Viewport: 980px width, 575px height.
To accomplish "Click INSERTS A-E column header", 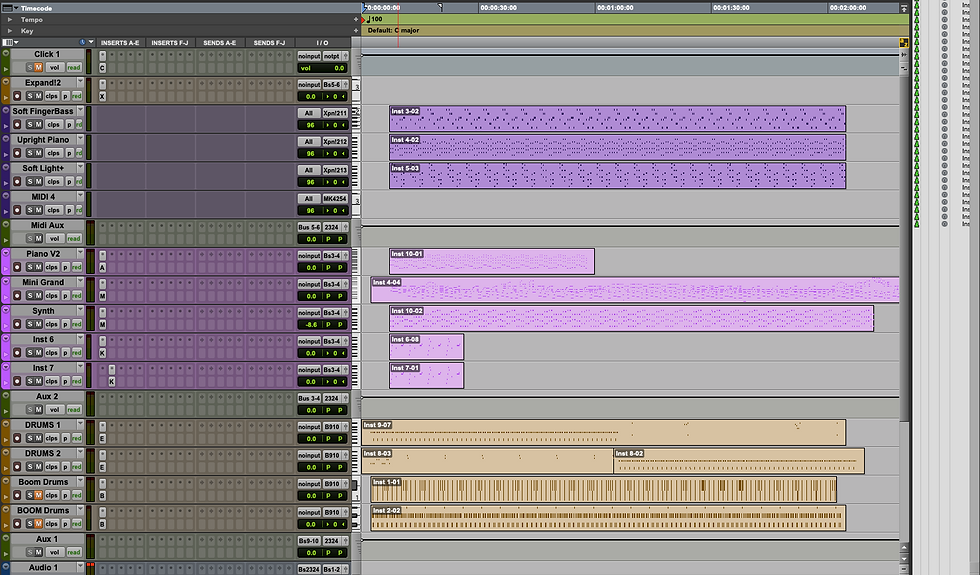I will click(120, 43).
